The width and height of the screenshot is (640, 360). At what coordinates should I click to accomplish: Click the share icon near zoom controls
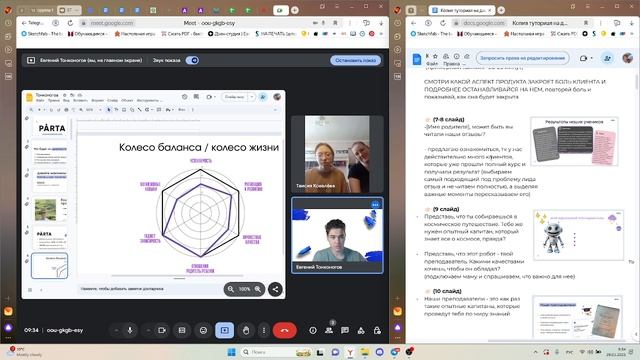(x=276, y=289)
